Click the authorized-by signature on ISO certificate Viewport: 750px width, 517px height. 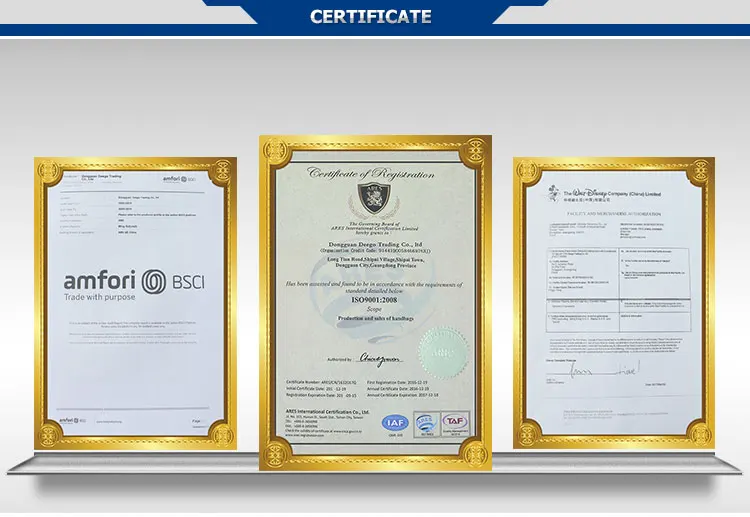(381, 359)
